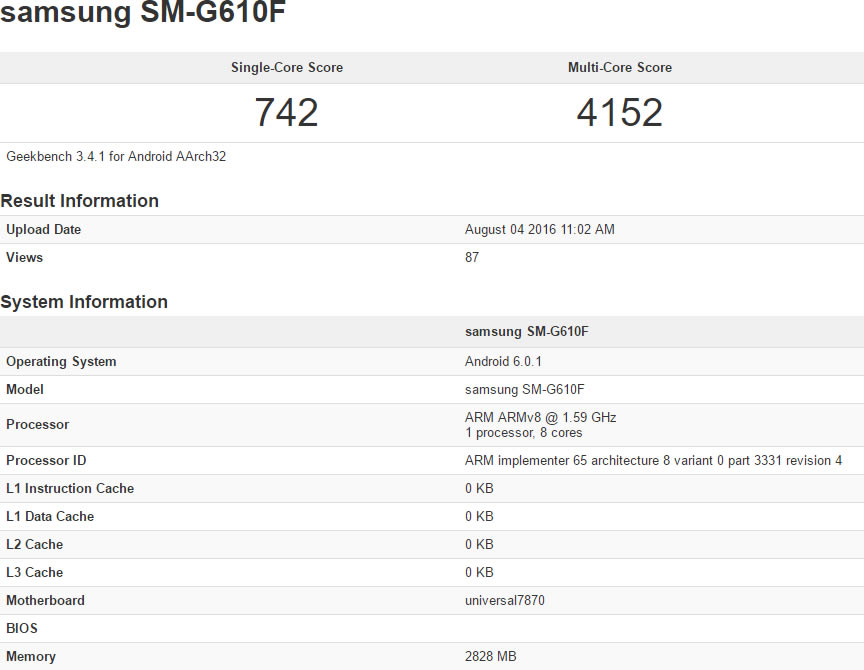The width and height of the screenshot is (864, 670).
Task: Click the Upload Date row label
Action: (44, 230)
